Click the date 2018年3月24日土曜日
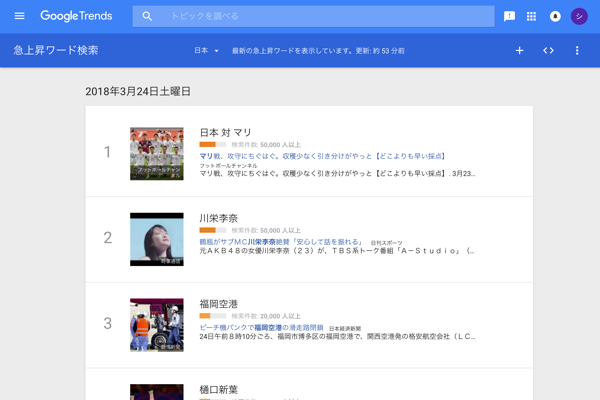Image resolution: width=600 pixels, height=400 pixels. pyautogui.click(x=138, y=91)
